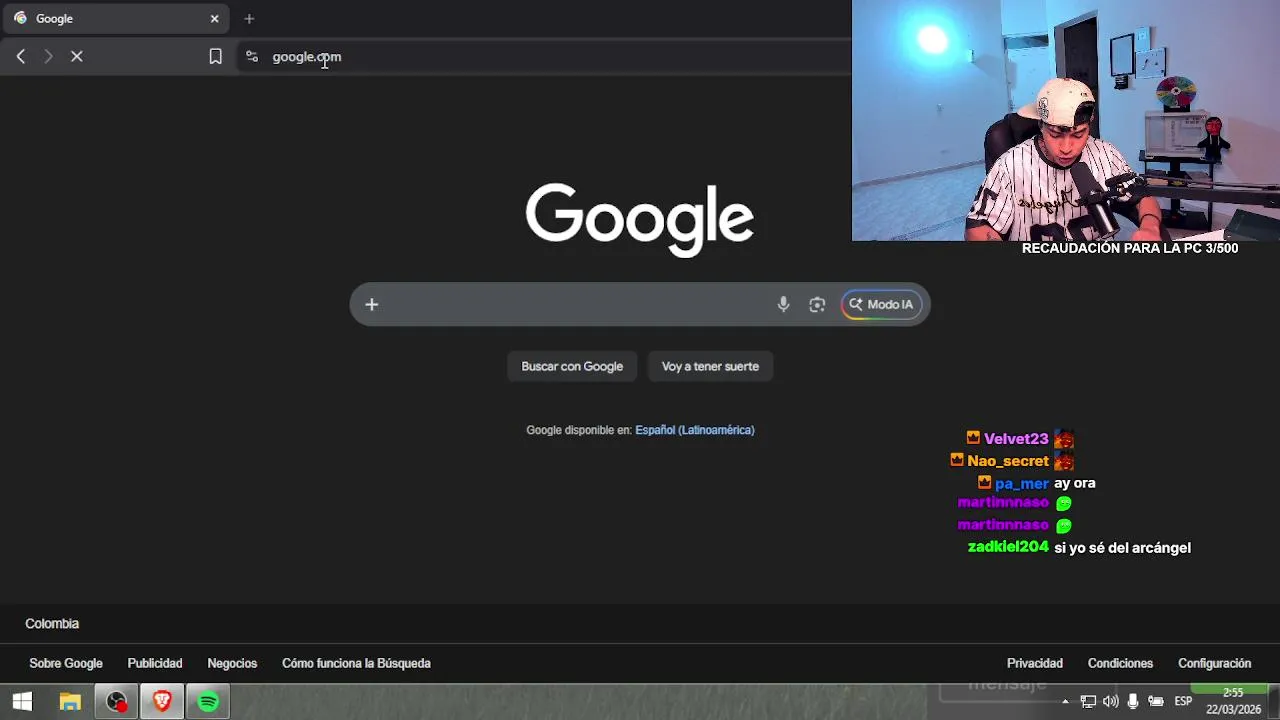Click the plus icon in the search box
The height and width of the screenshot is (720, 1280).
tap(371, 305)
